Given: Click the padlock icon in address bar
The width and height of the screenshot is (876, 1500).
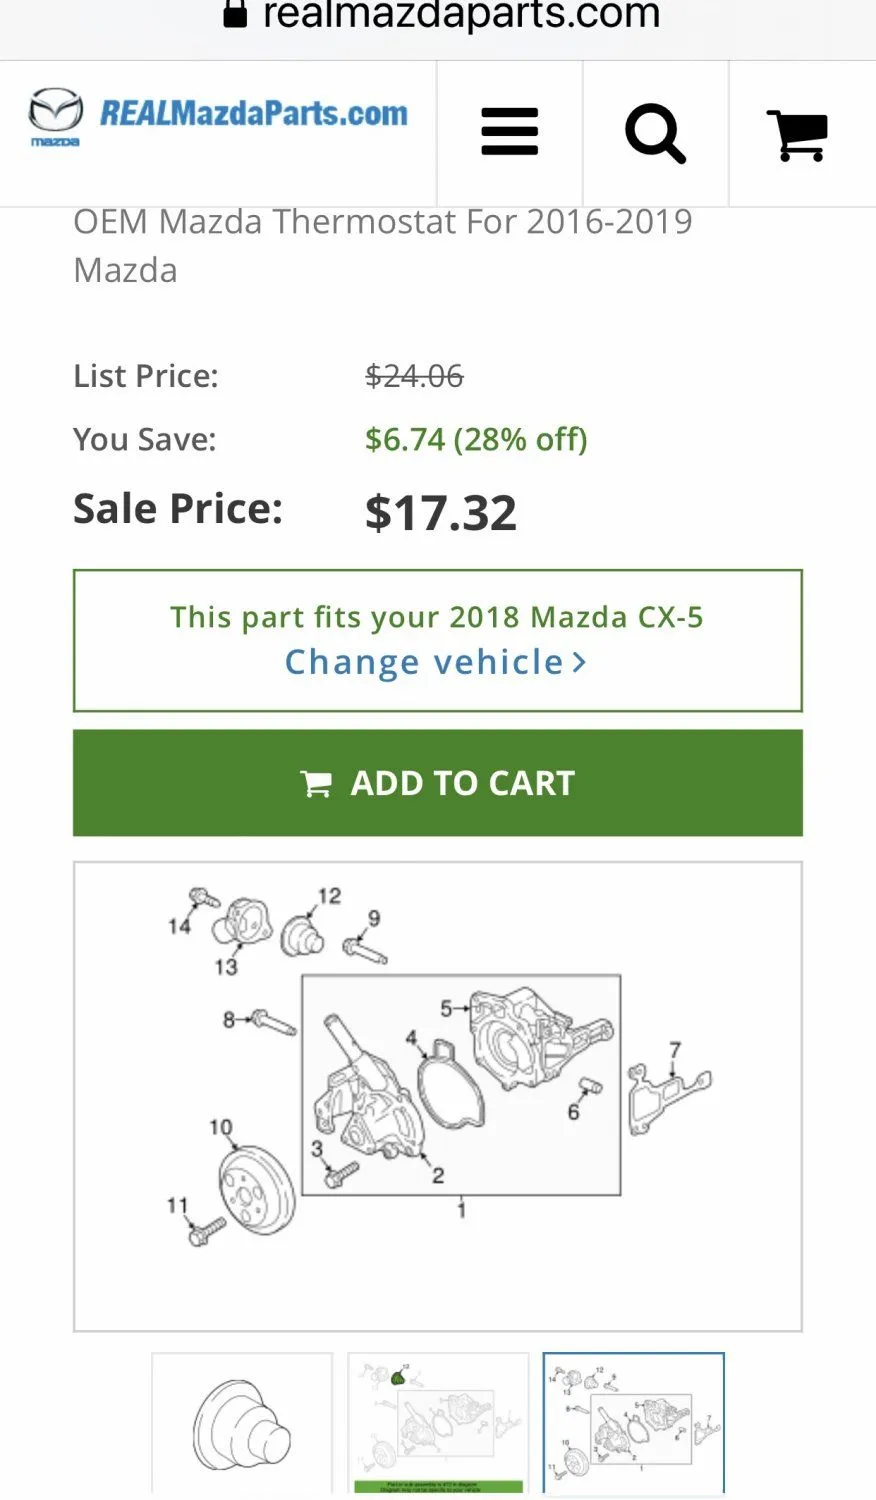Looking at the screenshot, I should tap(235, 14).
